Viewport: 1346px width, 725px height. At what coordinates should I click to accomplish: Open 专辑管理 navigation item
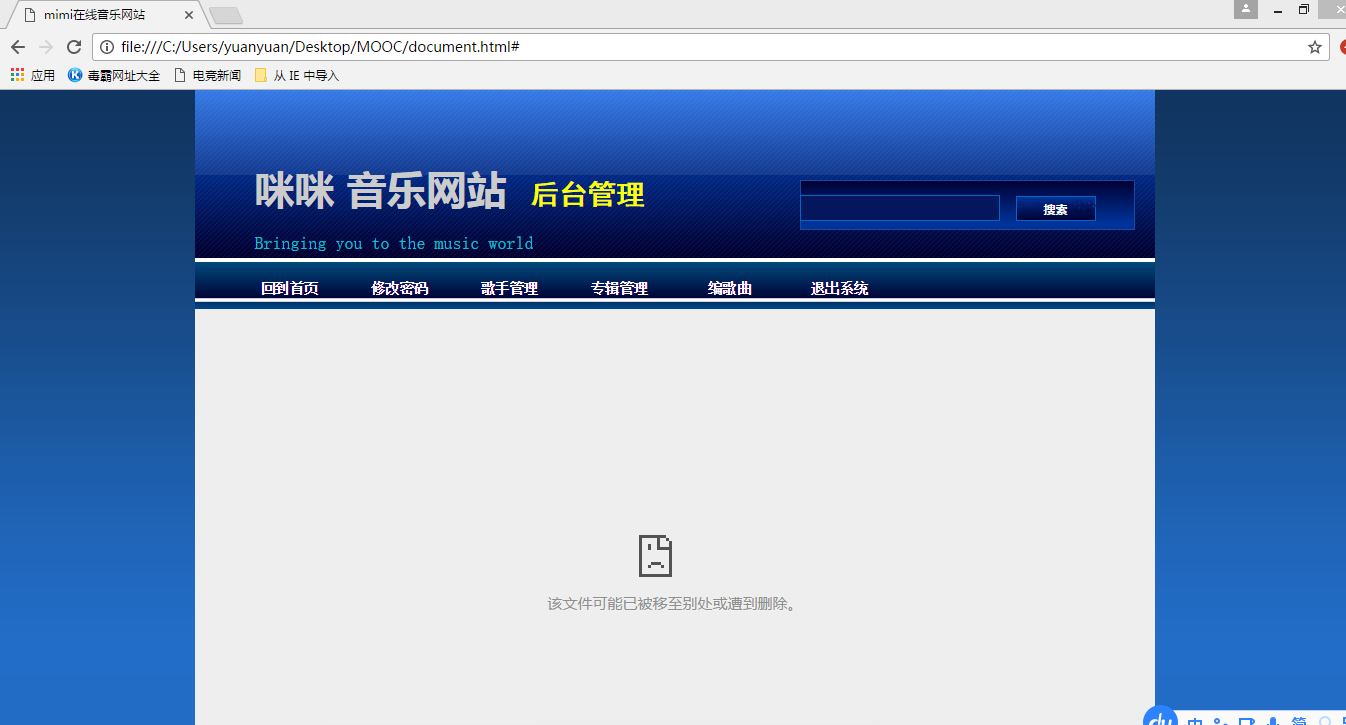pos(620,288)
